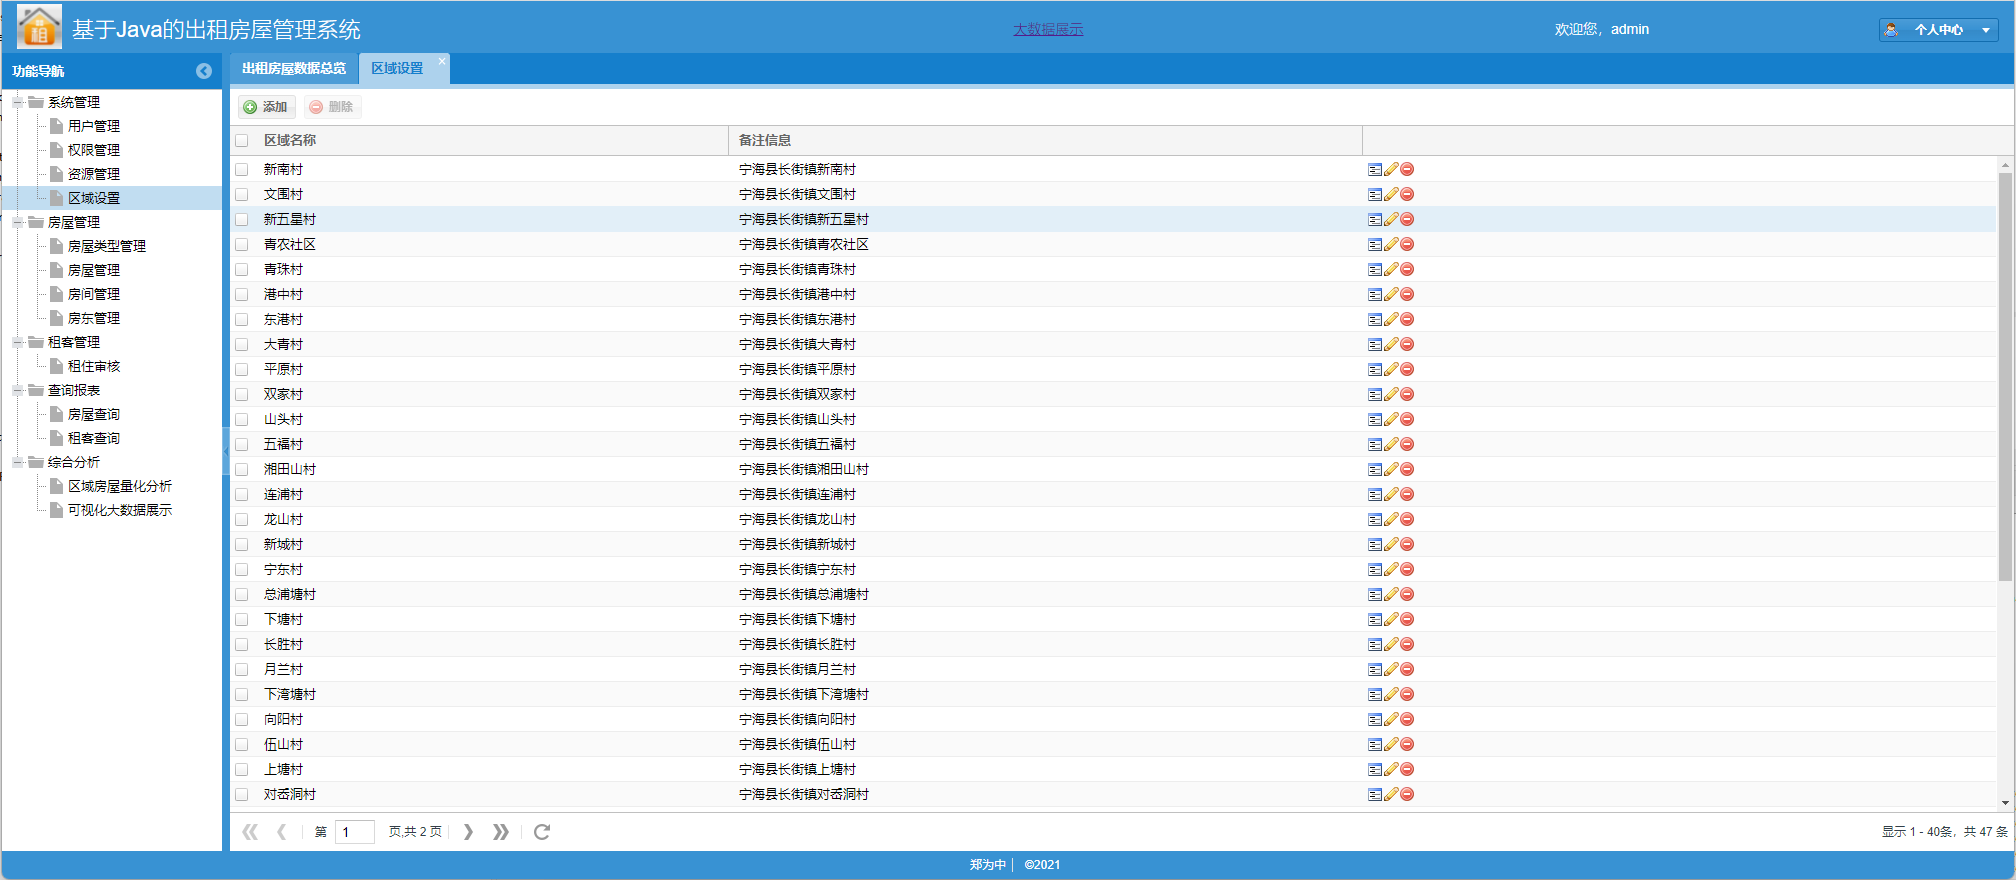
Task: Delete red icon for 港中村 row
Action: tap(1407, 295)
